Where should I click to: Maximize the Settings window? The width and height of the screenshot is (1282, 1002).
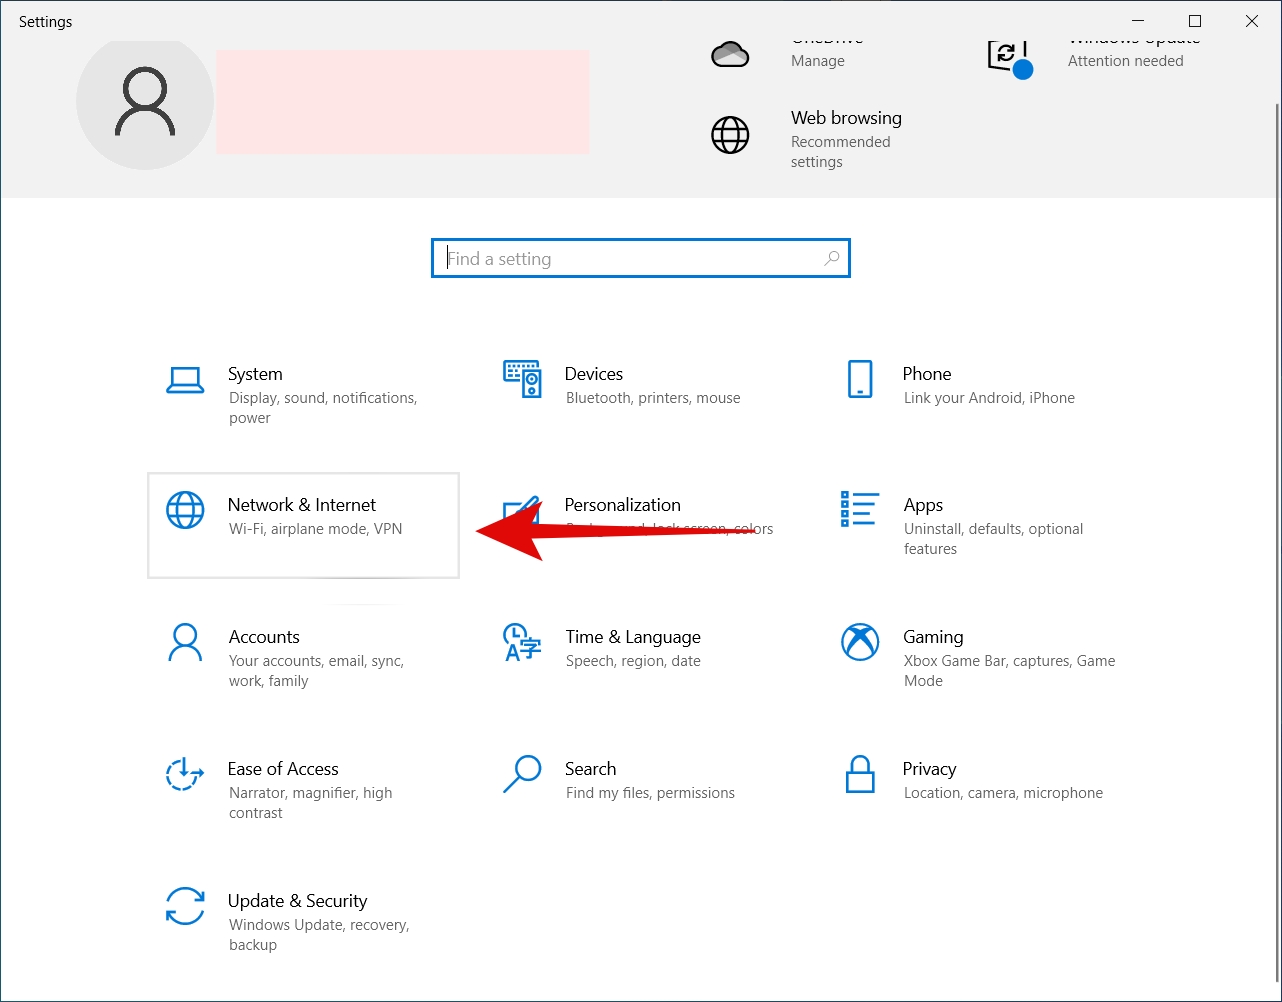pos(1195,21)
